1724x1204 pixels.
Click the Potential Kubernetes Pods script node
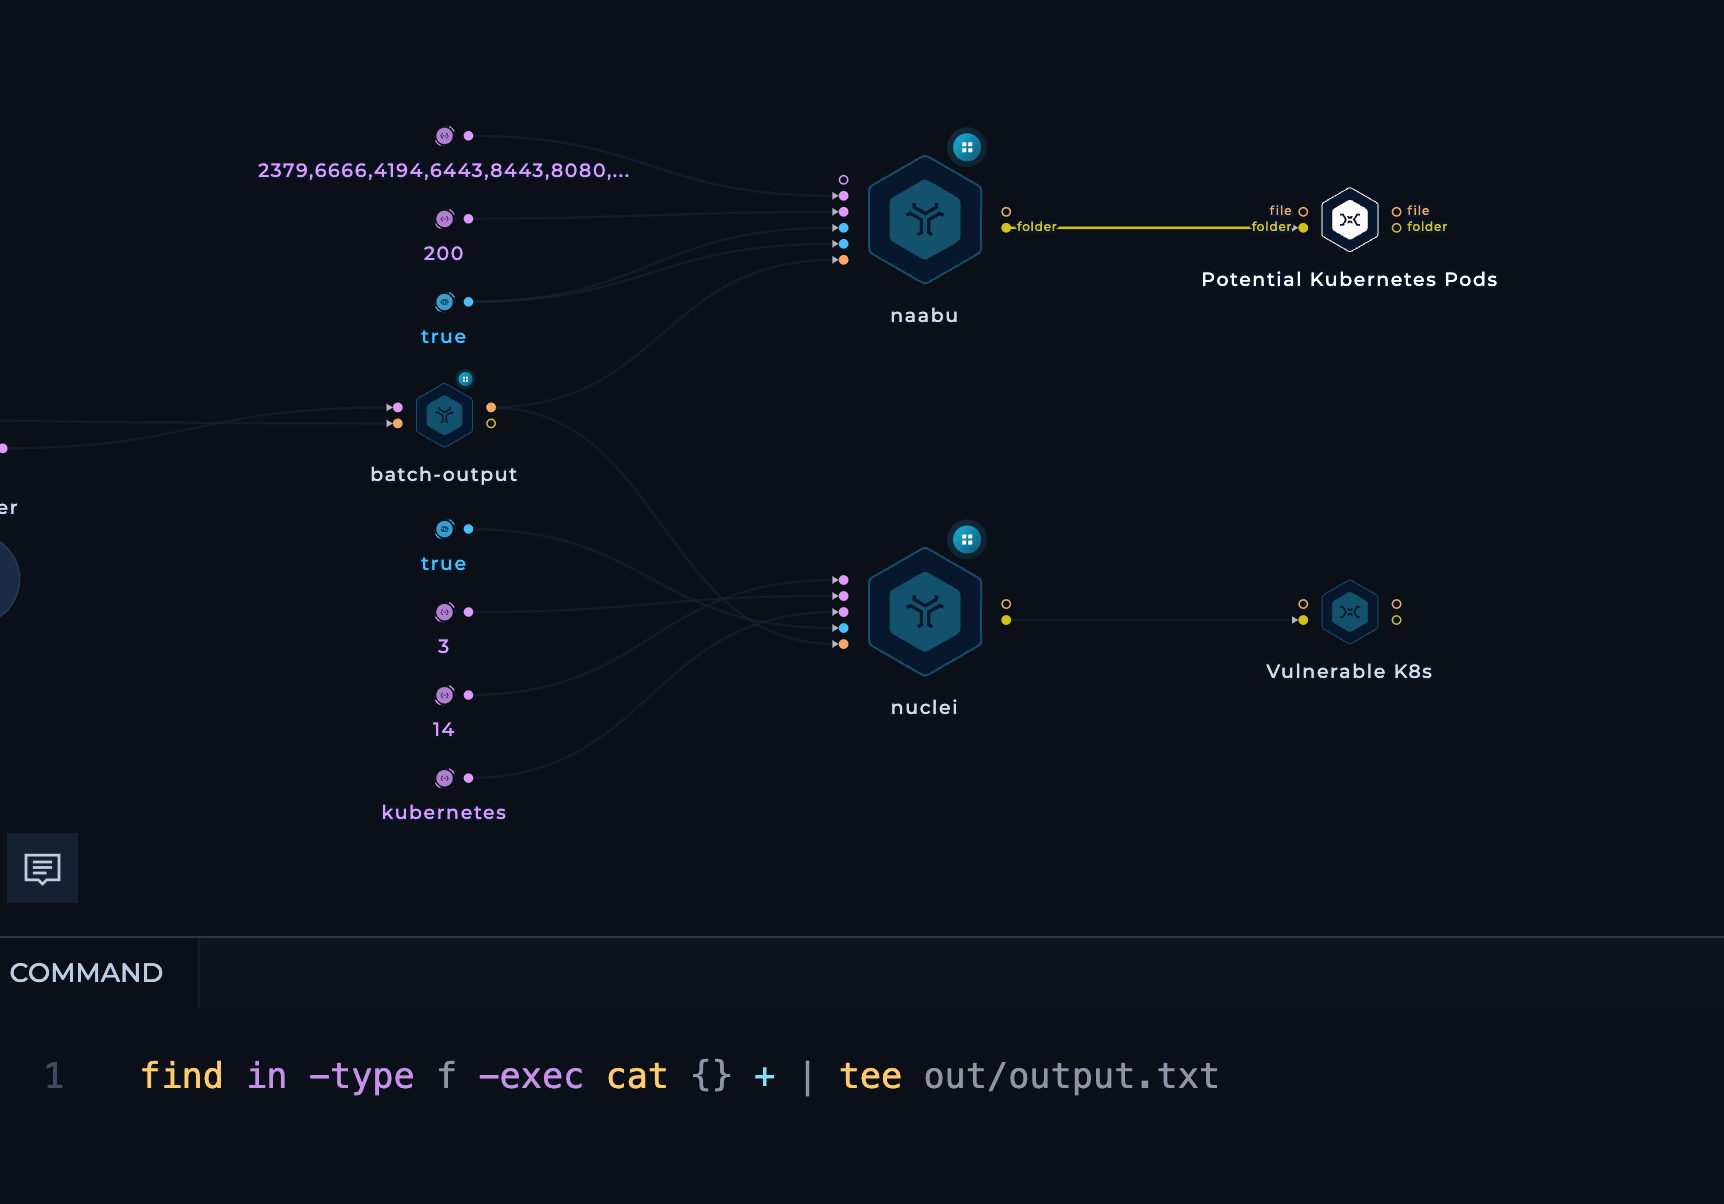coord(1350,219)
